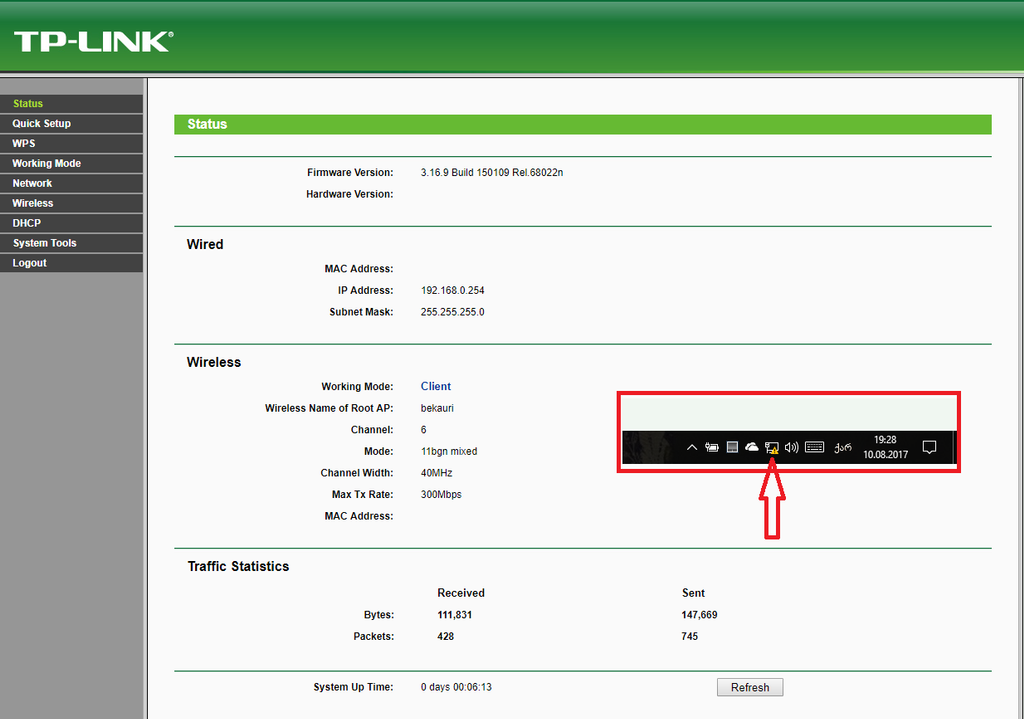This screenshot has width=1024, height=719.
Task: Open the network icon with warning sign
Action: click(772, 448)
